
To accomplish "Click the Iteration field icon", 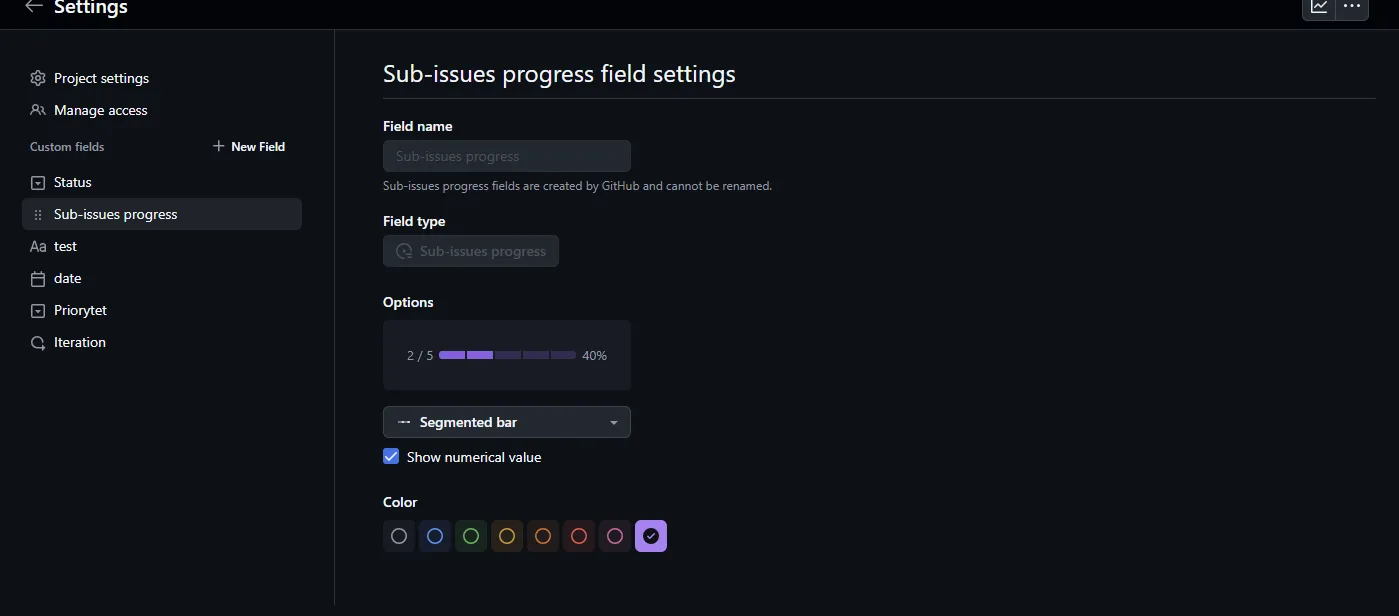I will pyautogui.click(x=38, y=342).
